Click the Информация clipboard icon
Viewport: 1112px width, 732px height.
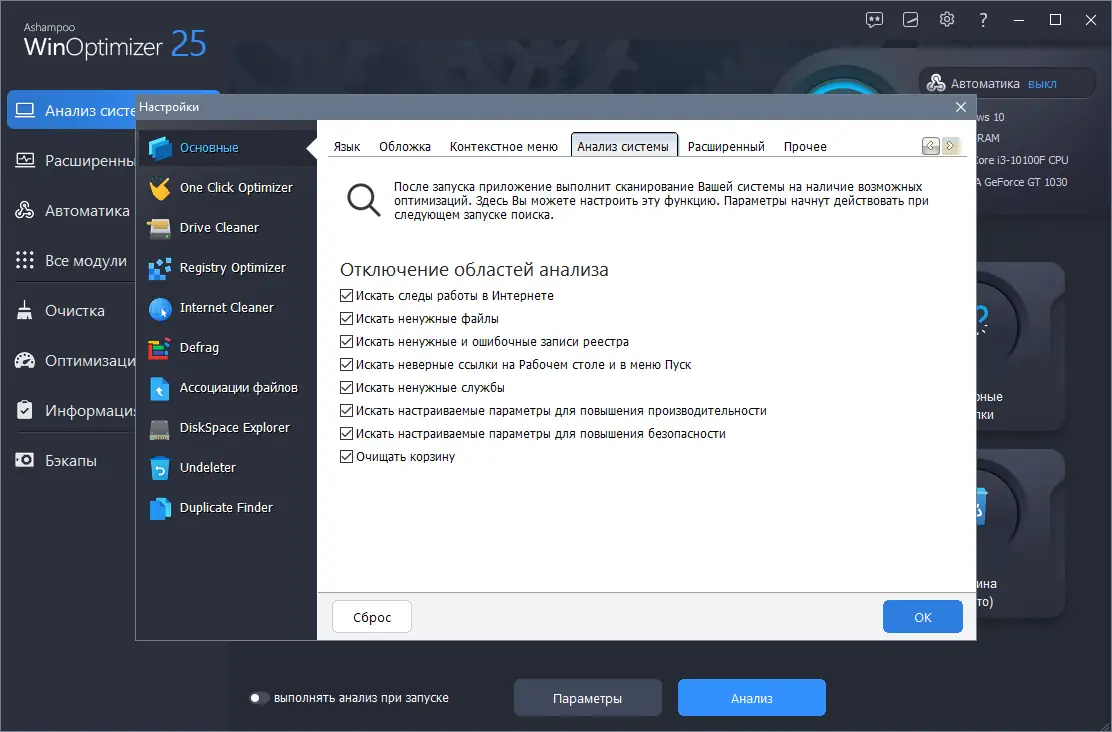25,410
